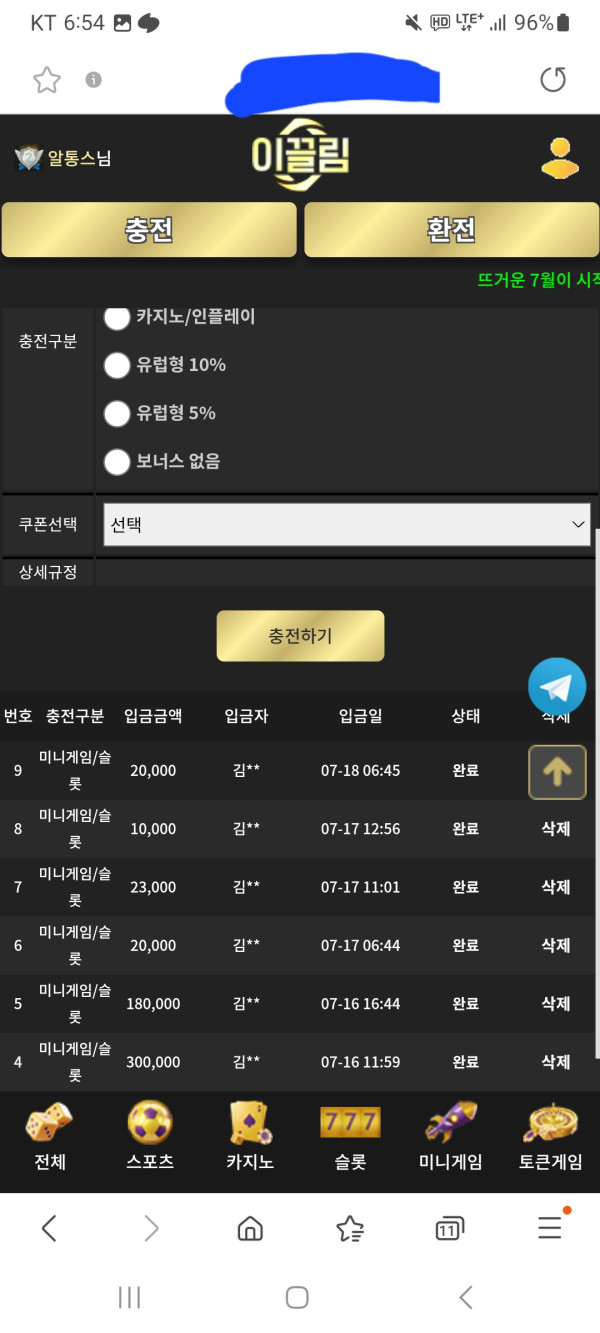This screenshot has height=1333, width=600.
Task: Open the browser tabs counter
Action: tap(450, 1229)
